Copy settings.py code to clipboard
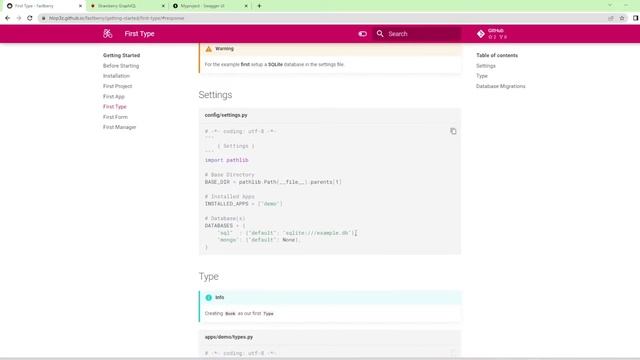The width and height of the screenshot is (640, 360). pos(453,131)
